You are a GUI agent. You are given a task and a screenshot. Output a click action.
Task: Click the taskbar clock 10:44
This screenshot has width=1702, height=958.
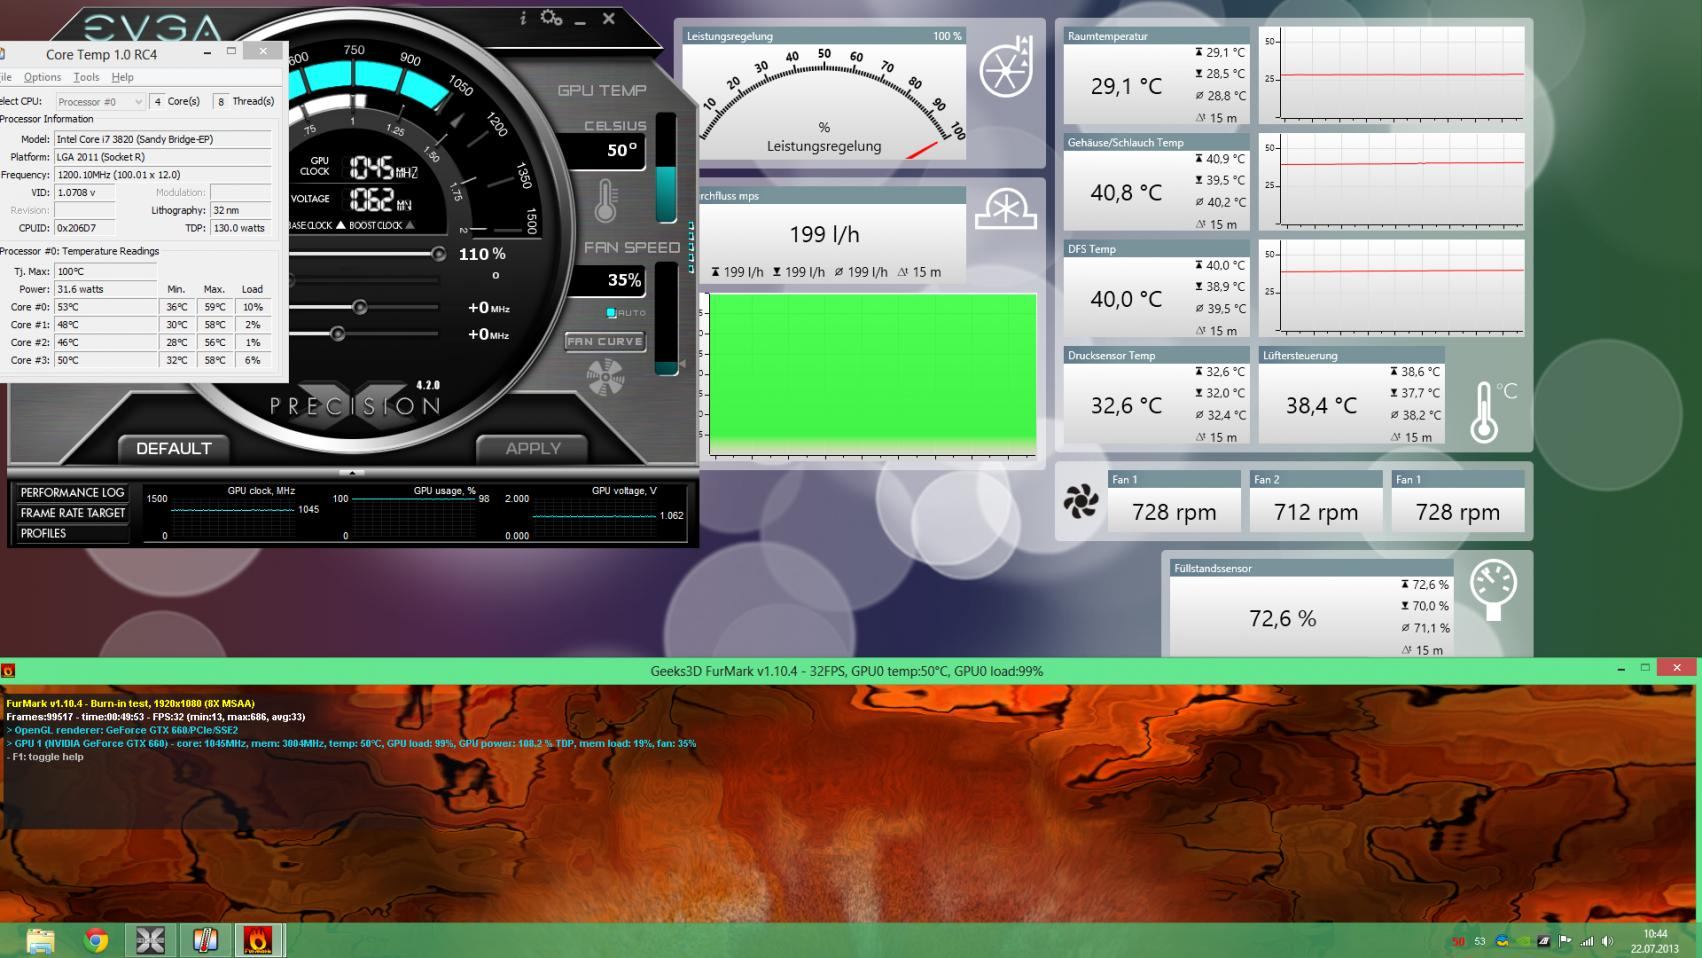tap(1655, 934)
